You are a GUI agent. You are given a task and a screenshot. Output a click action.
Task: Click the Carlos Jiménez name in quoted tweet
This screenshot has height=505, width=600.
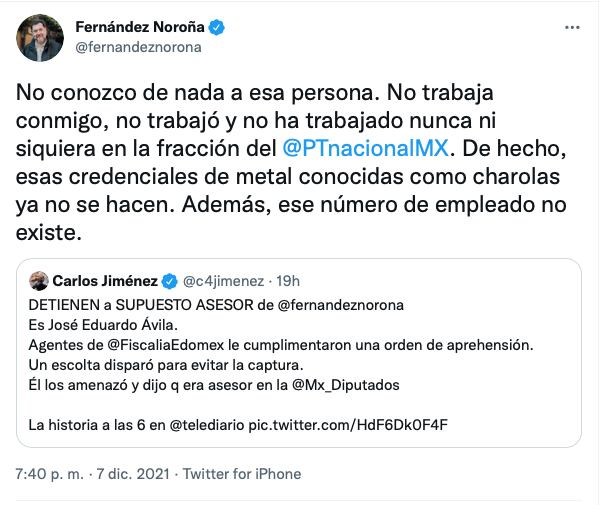(x=108, y=281)
